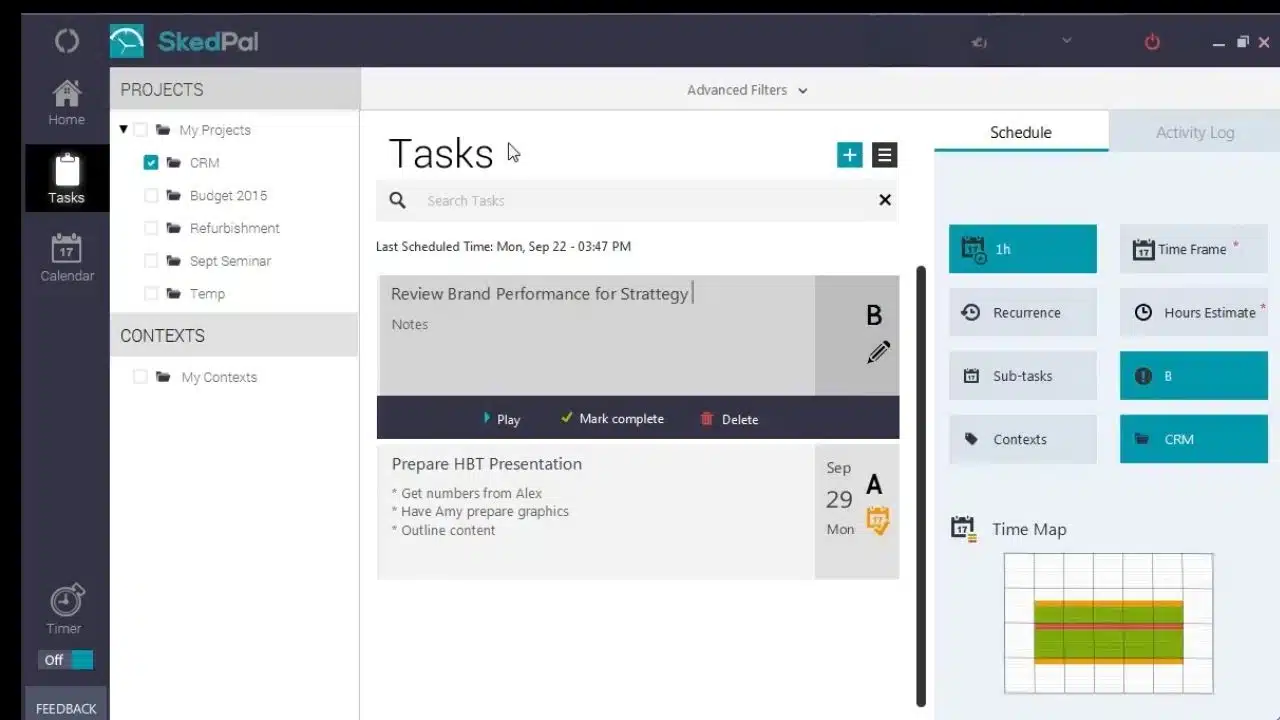1280x720 pixels.
Task: Click the red Delete trash icon
Action: coord(707,419)
